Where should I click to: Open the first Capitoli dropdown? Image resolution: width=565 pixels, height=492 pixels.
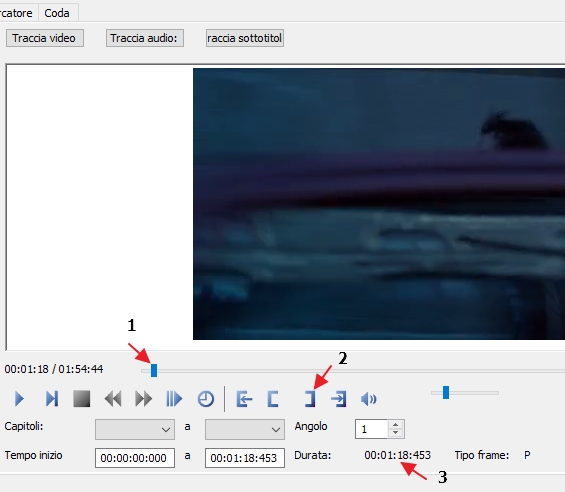click(135, 429)
